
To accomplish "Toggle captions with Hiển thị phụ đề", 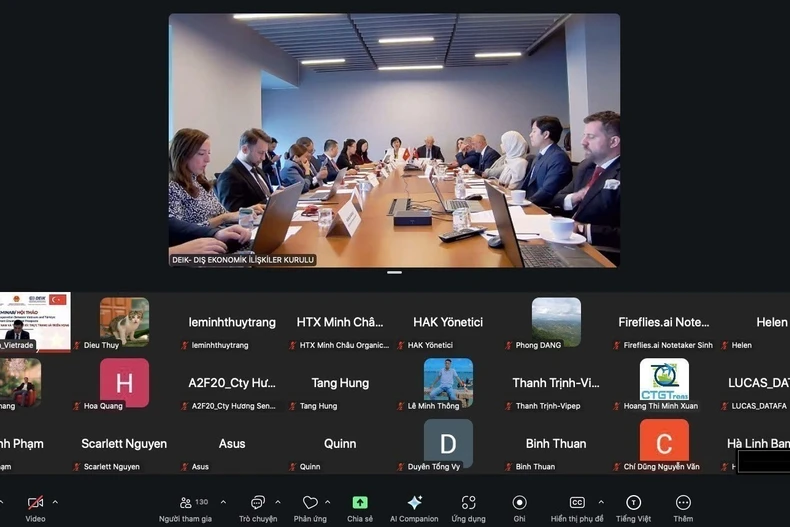I will click(577, 503).
